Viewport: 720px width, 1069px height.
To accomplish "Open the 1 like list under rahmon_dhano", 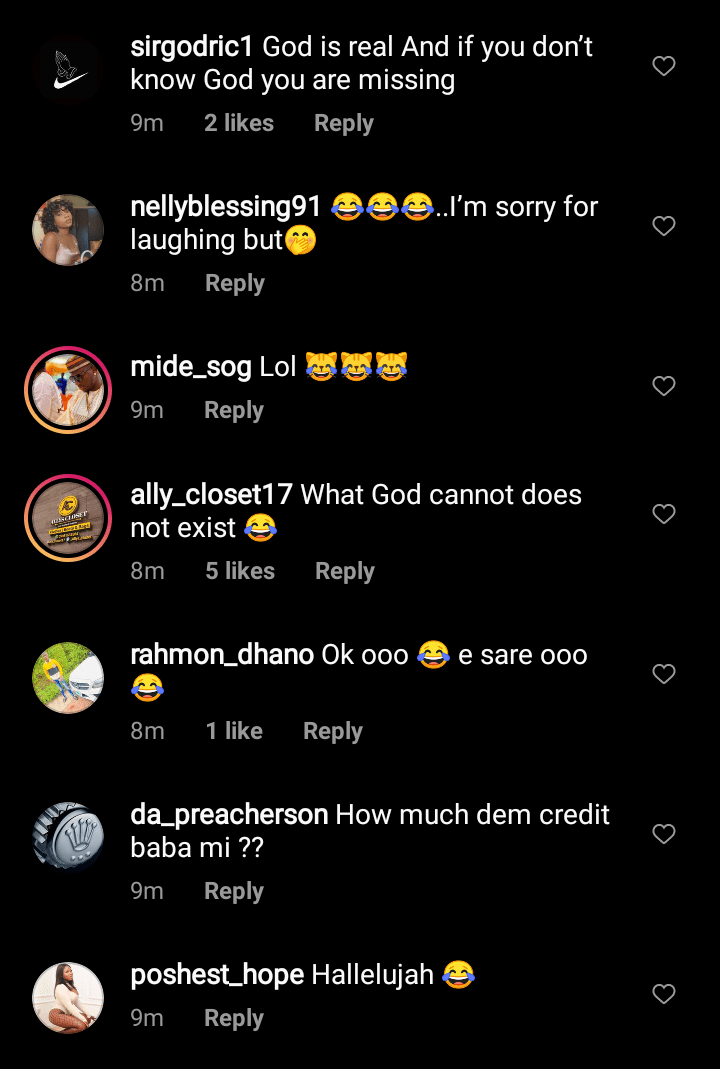I will (234, 732).
